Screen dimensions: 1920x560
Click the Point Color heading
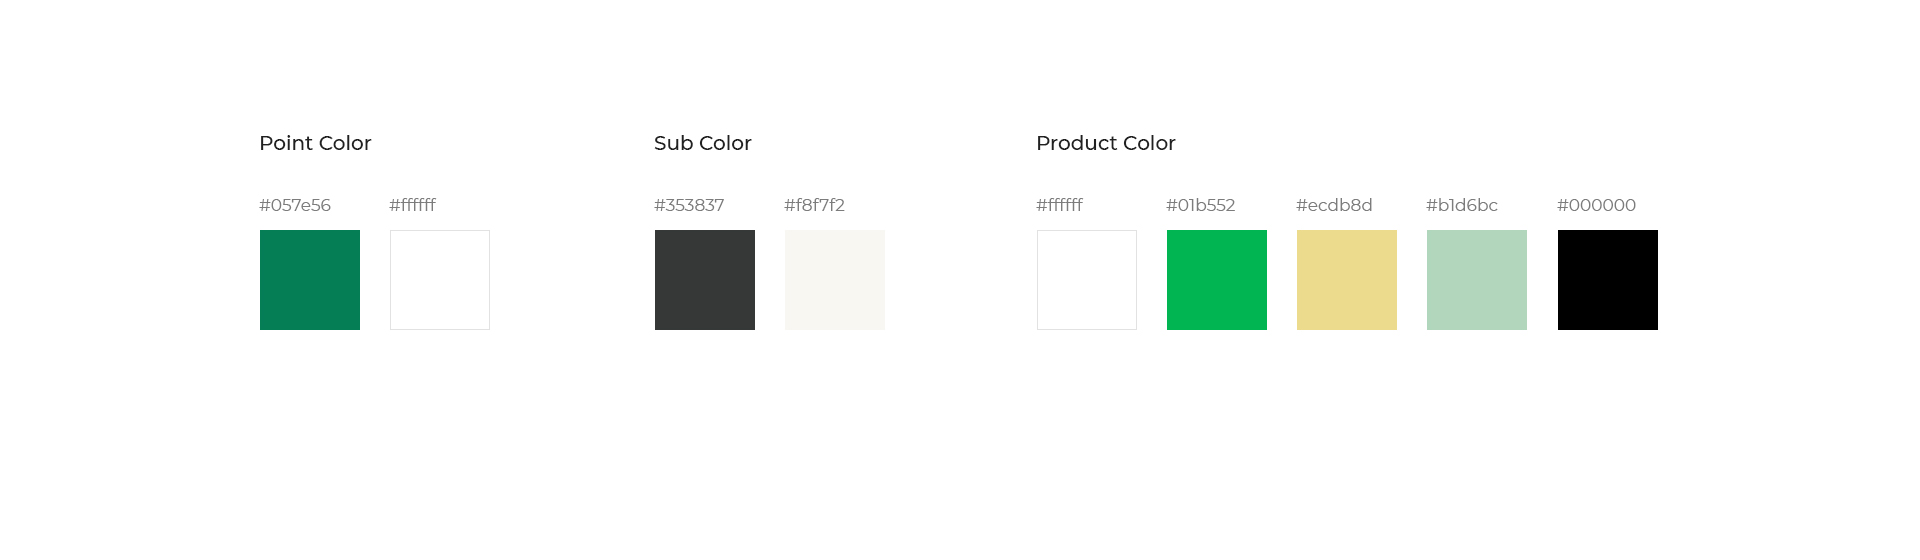315,143
